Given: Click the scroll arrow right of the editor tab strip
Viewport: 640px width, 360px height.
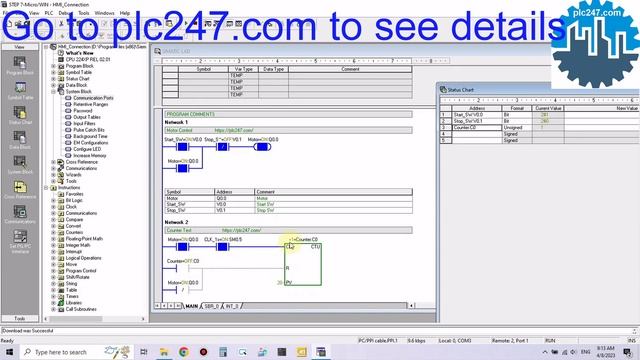Looking at the screenshot, I should (x=411, y=306).
